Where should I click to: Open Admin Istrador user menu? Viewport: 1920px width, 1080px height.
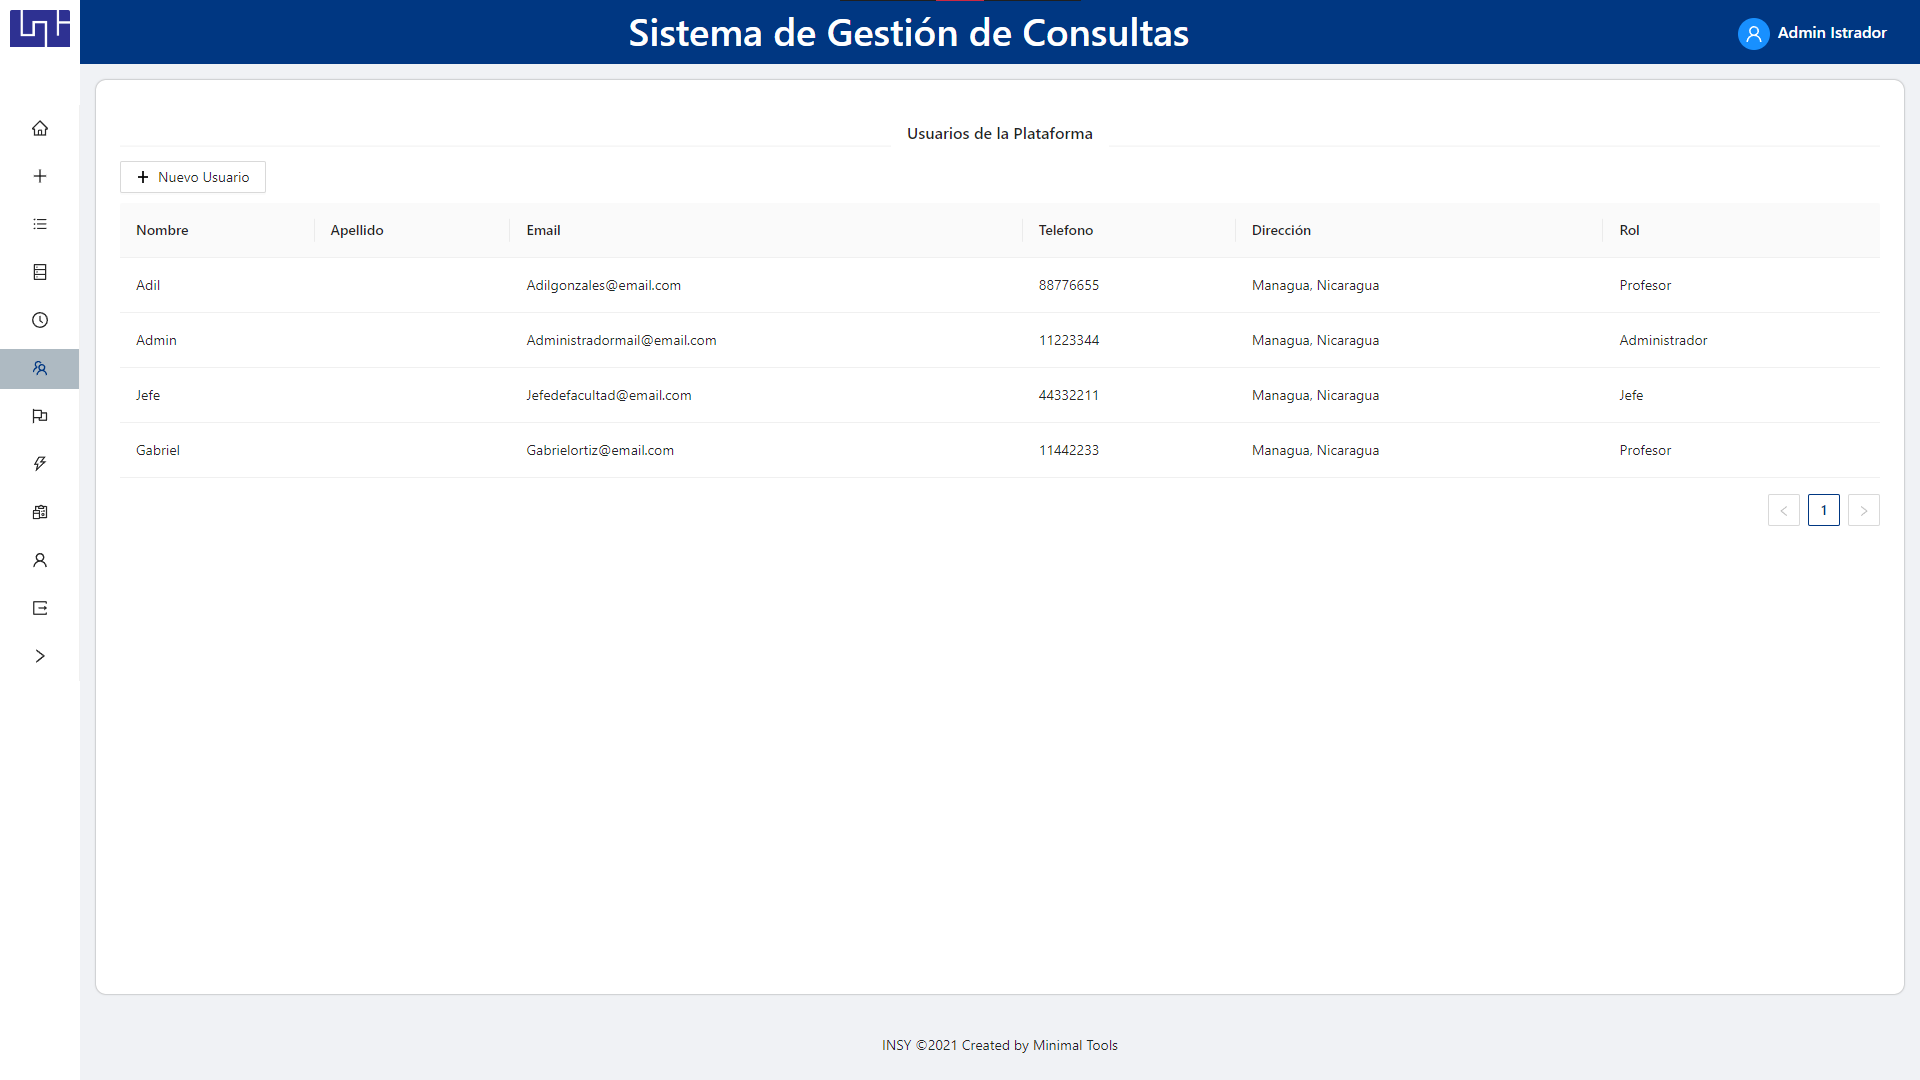tap(1812, 33)
